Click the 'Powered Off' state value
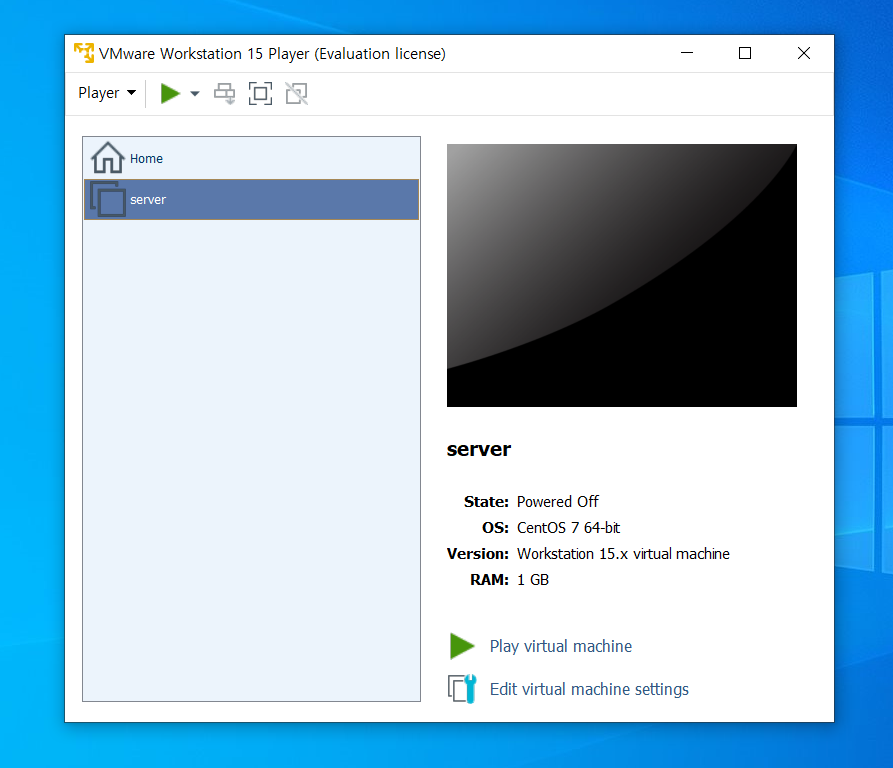Viewport: 893px width, 768px height. point(558,502)
